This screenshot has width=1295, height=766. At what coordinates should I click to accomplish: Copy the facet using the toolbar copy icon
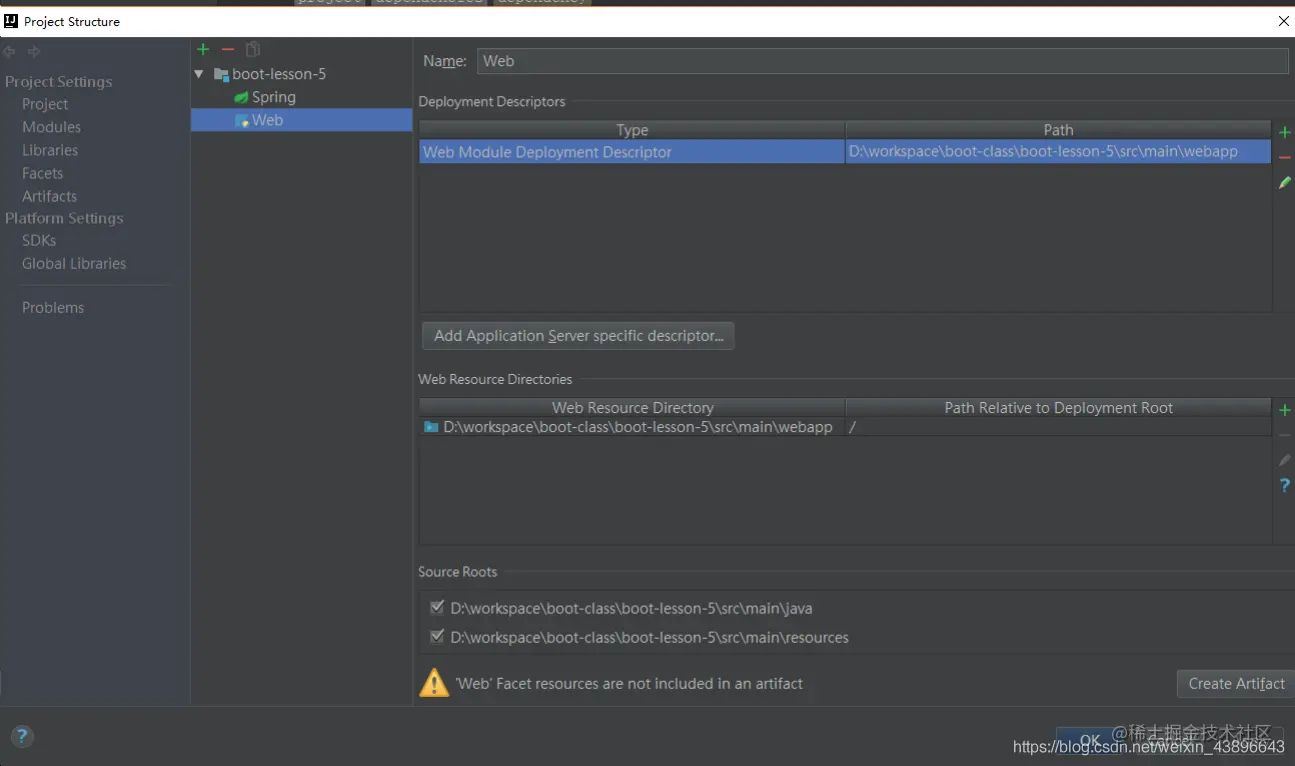pos(253,49)
